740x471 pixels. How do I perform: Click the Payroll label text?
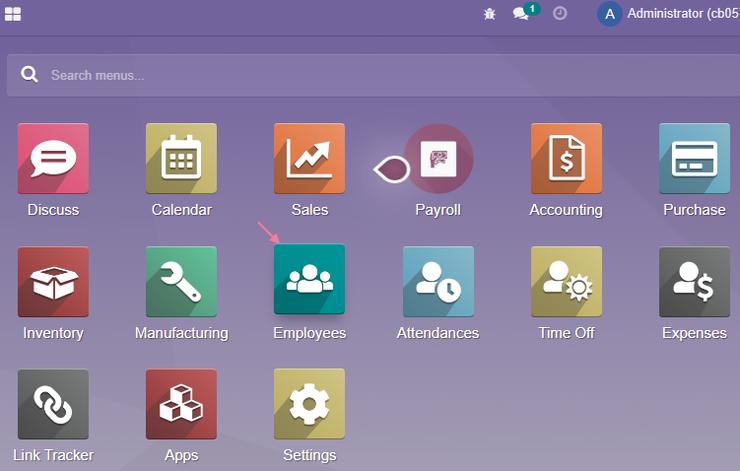pyautogui.click(x=438, y=210)
